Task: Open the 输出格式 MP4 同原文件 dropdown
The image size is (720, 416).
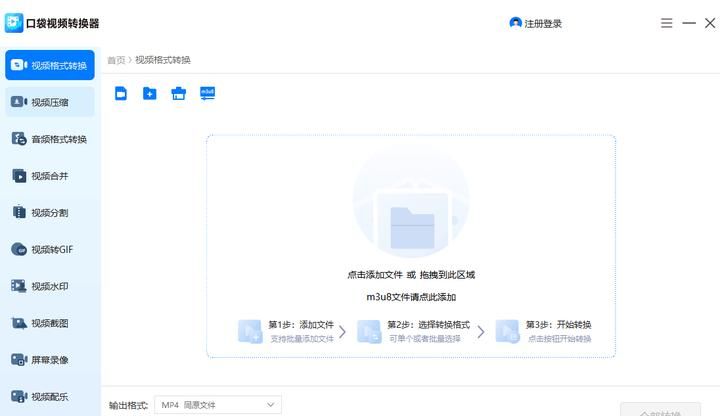Action: tap(218, 405)
